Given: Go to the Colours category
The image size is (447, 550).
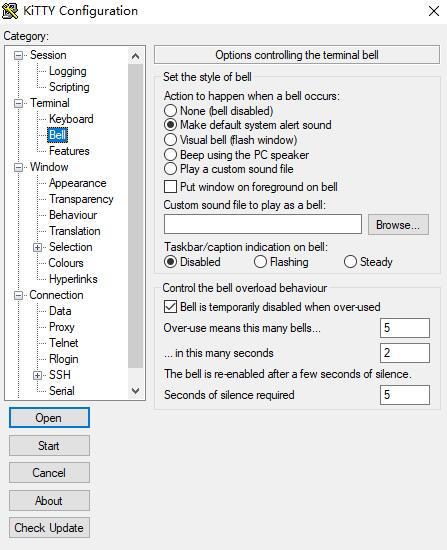Looking at the screenshot, I should click(x=66, y=263).
